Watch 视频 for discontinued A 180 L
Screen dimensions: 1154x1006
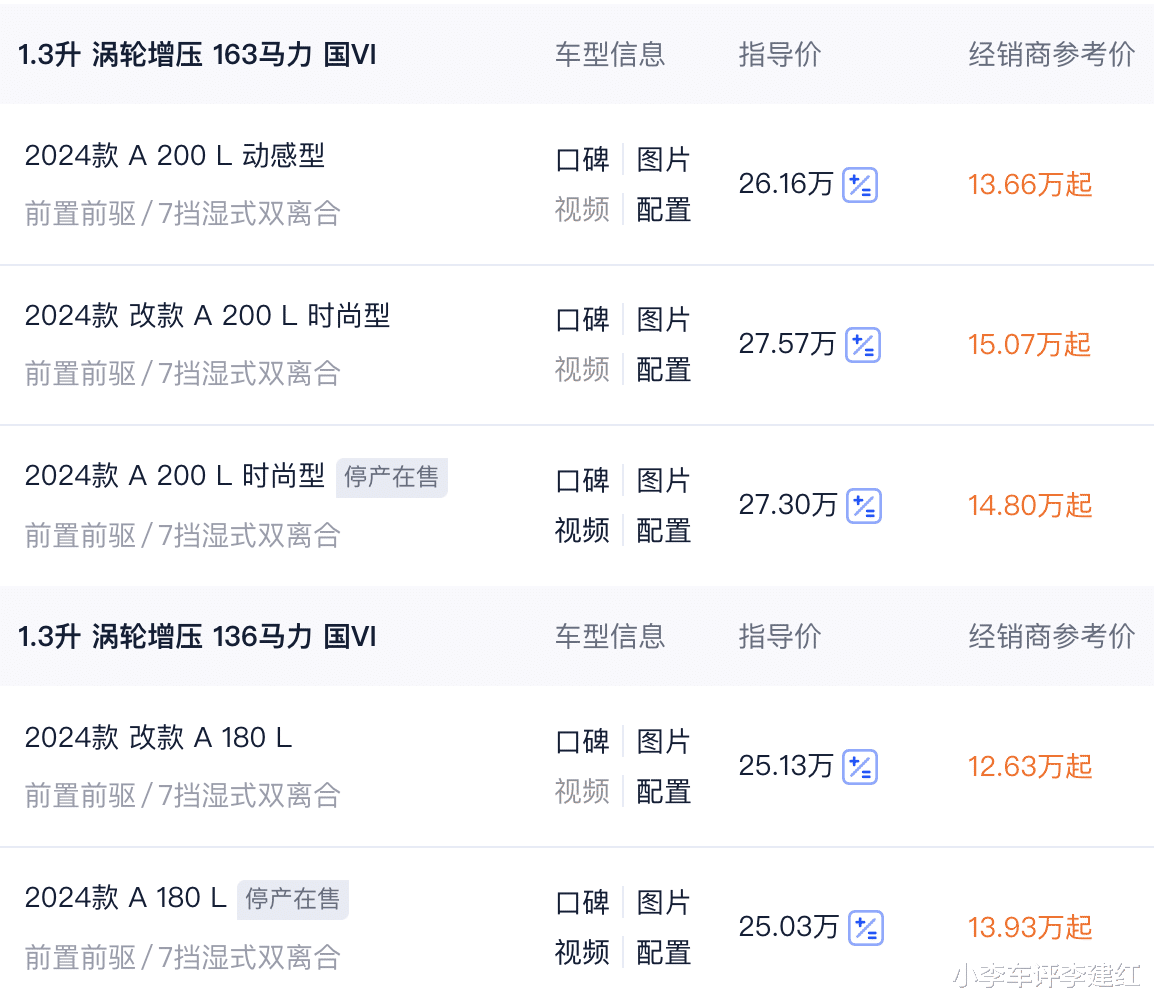point(582,953)
